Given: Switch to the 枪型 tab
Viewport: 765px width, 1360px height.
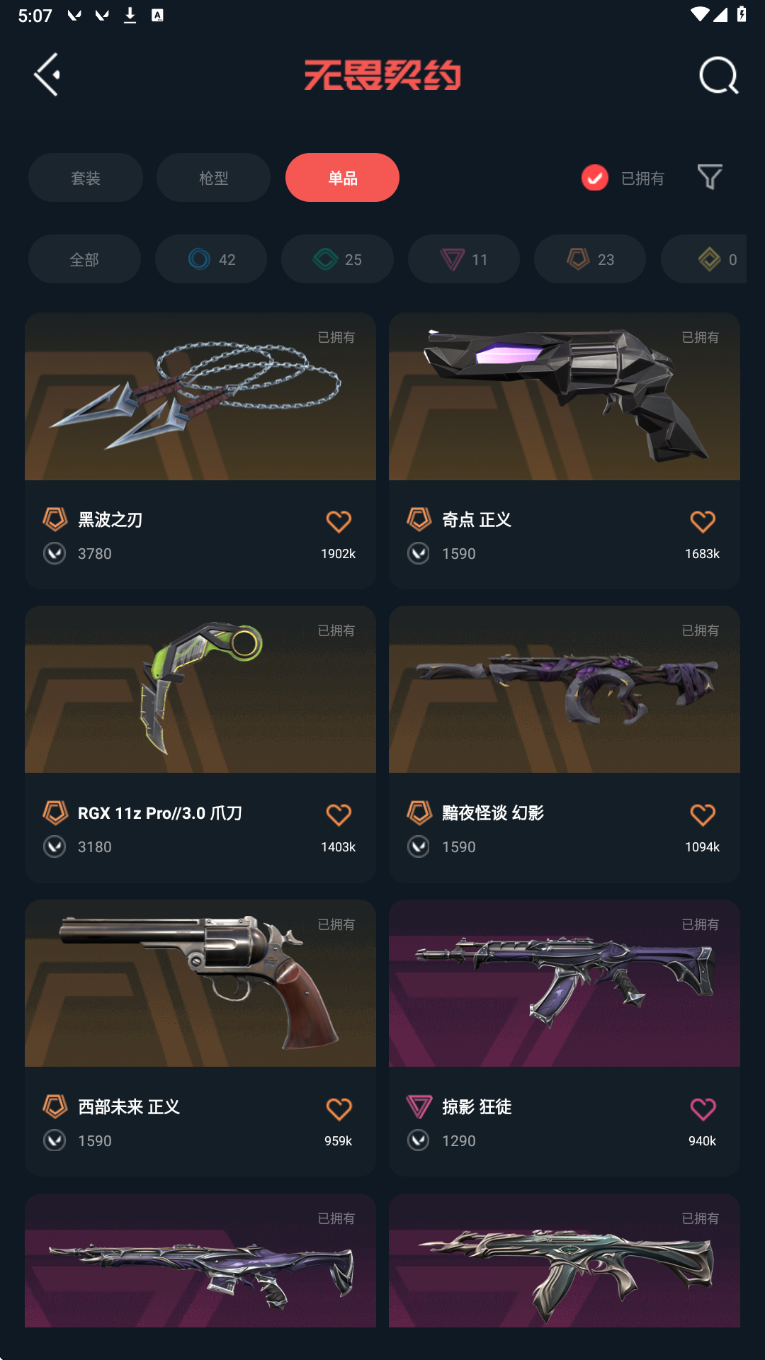Looking at the screenshot, I should [x=214, y=178].
